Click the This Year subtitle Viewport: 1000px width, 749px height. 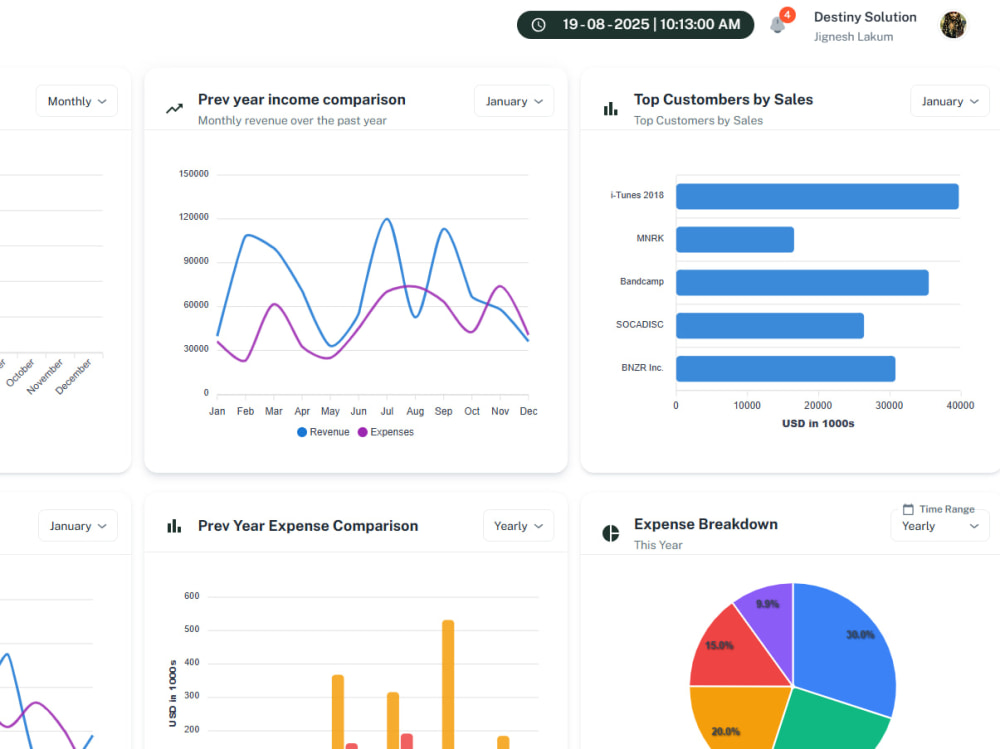click(x=658, y=545)
